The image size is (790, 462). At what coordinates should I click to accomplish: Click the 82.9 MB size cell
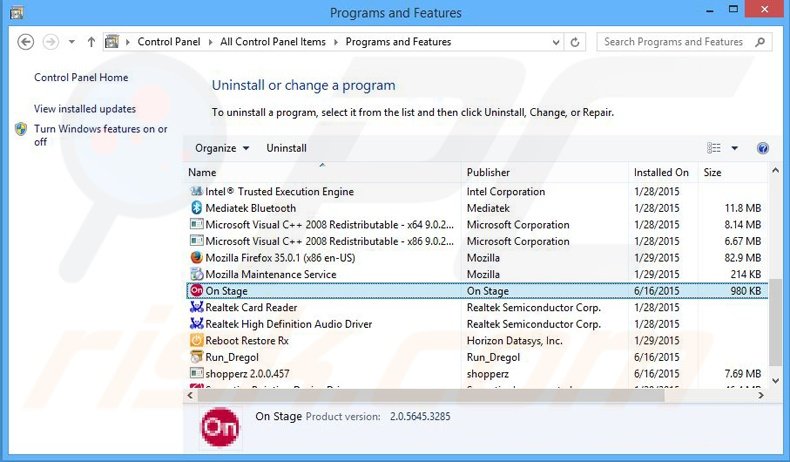[x=743, y=258]
